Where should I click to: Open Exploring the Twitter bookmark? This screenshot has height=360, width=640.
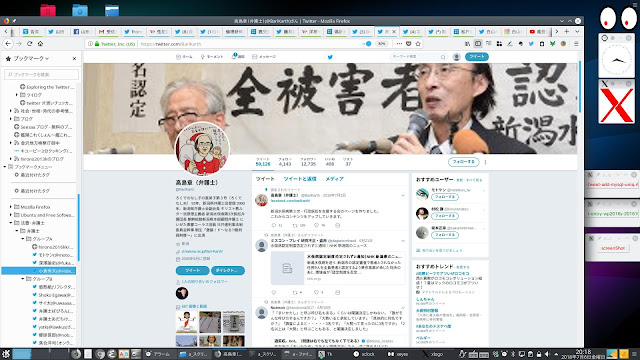[47, 87]
